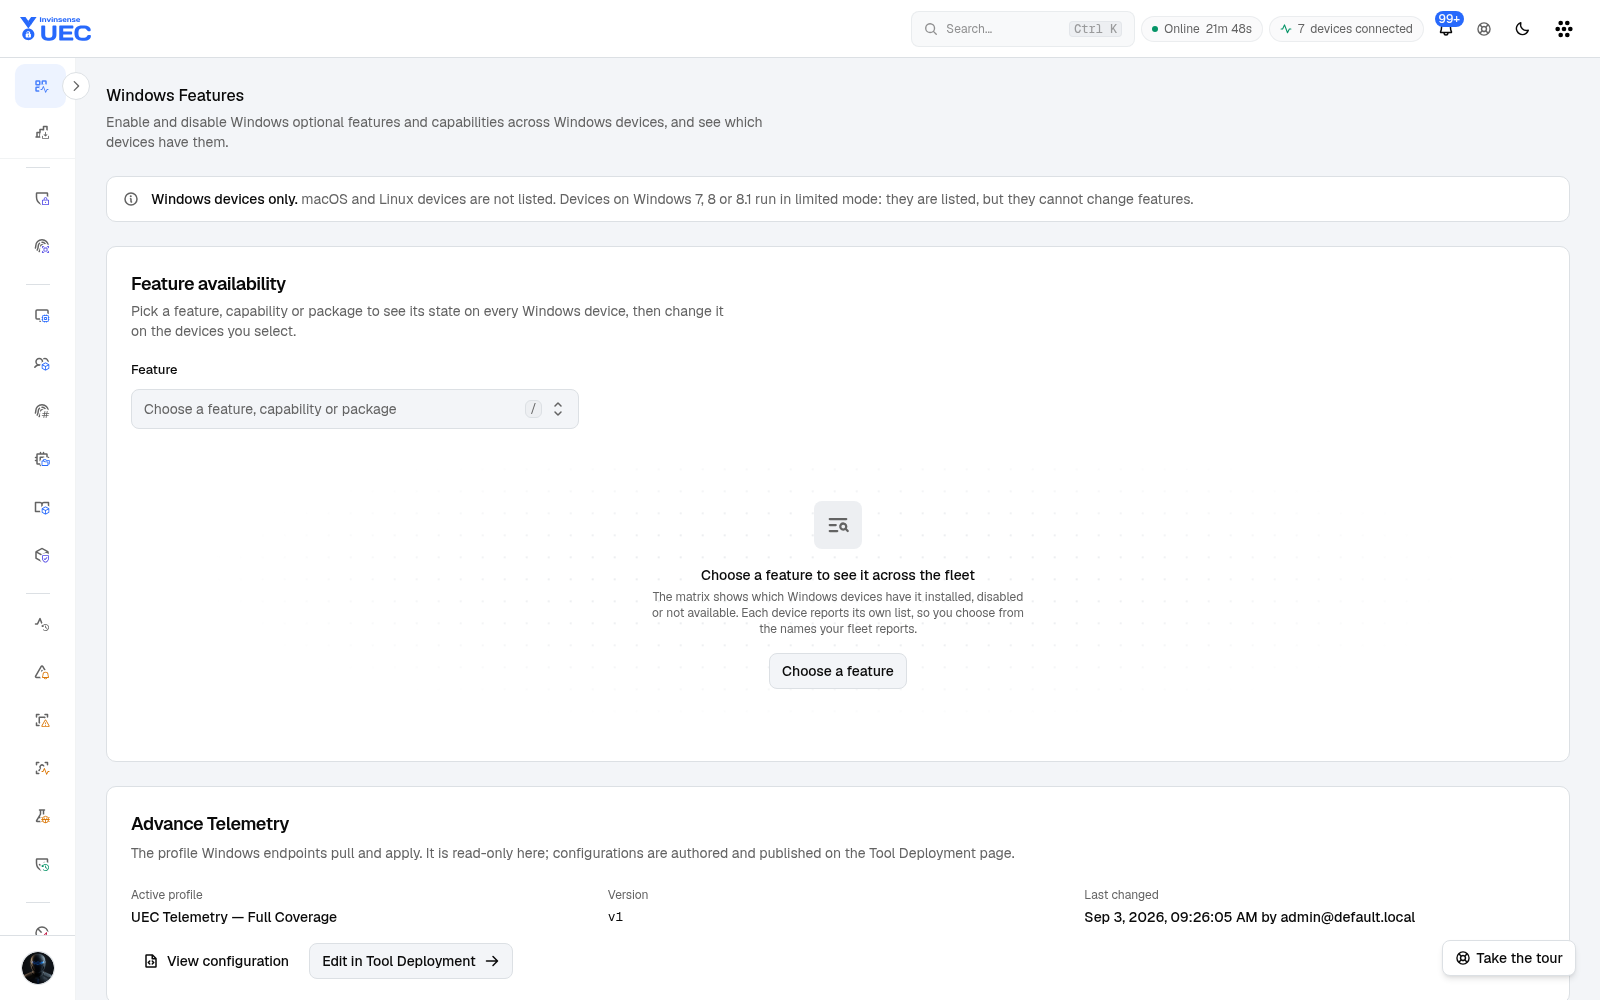Image resolution: width=1600 pixels, height=1000 pixels.
Task: Open the package shield sidebar icon
Action: click(x=41, y=555)
